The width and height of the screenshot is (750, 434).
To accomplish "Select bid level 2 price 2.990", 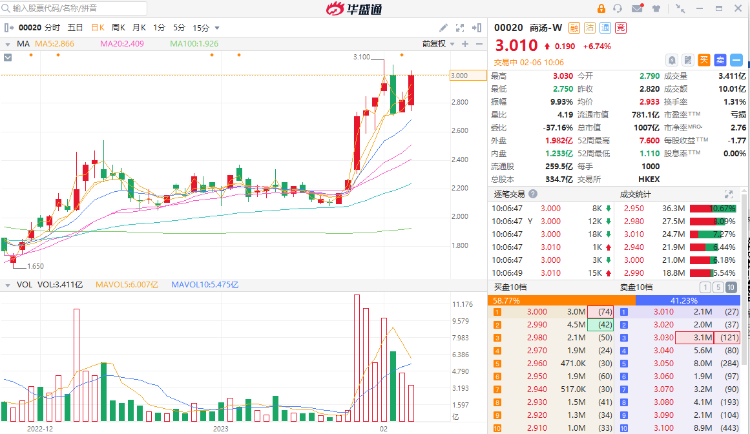I will point(537,325).
